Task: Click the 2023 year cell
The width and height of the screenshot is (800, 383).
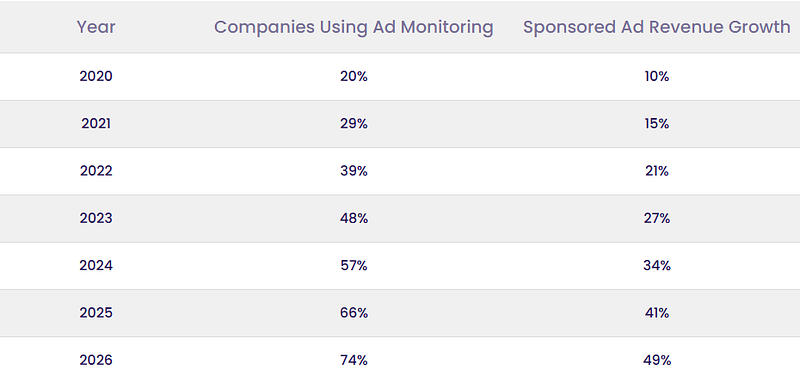Action: coord(96,218)
